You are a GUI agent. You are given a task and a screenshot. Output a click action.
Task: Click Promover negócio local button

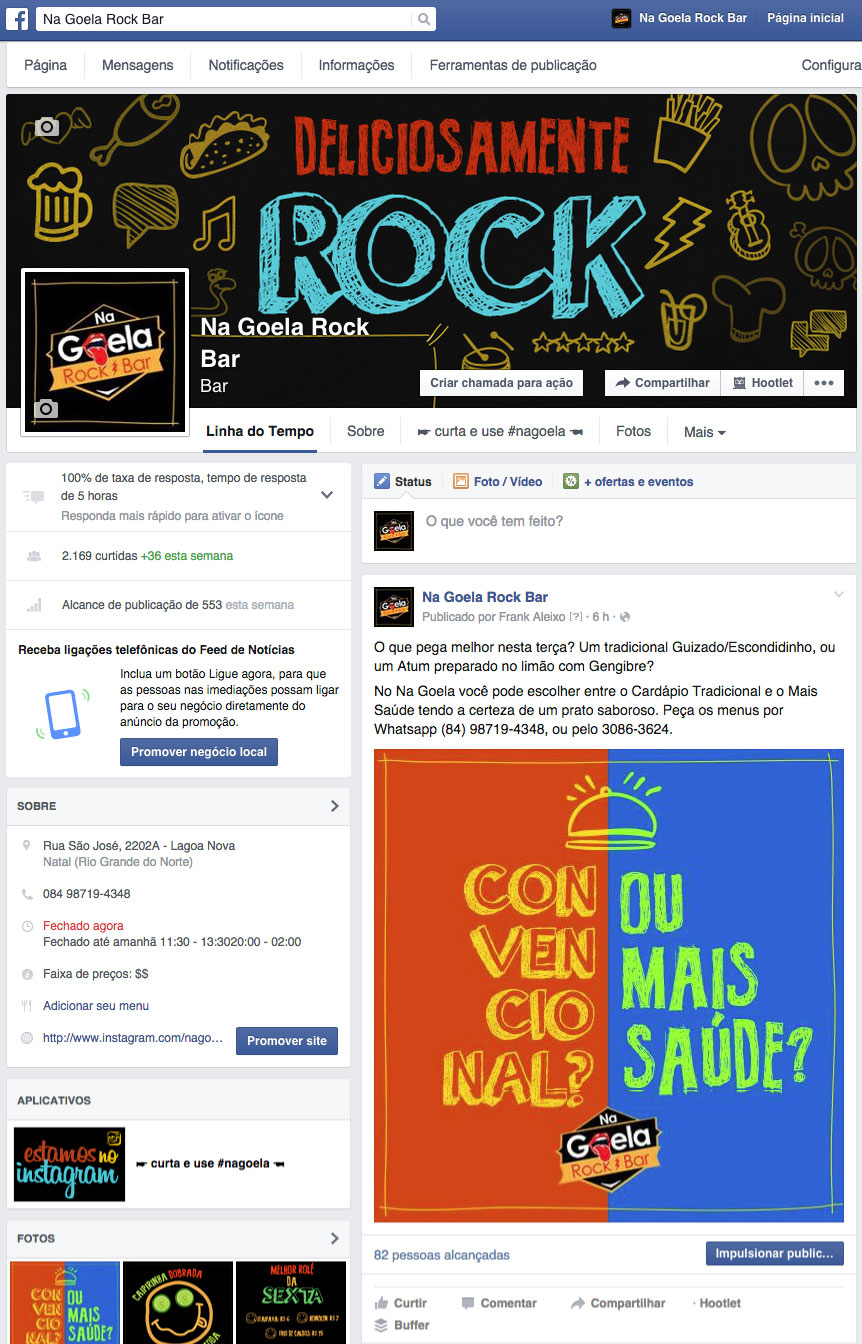(x=199, y=752)
